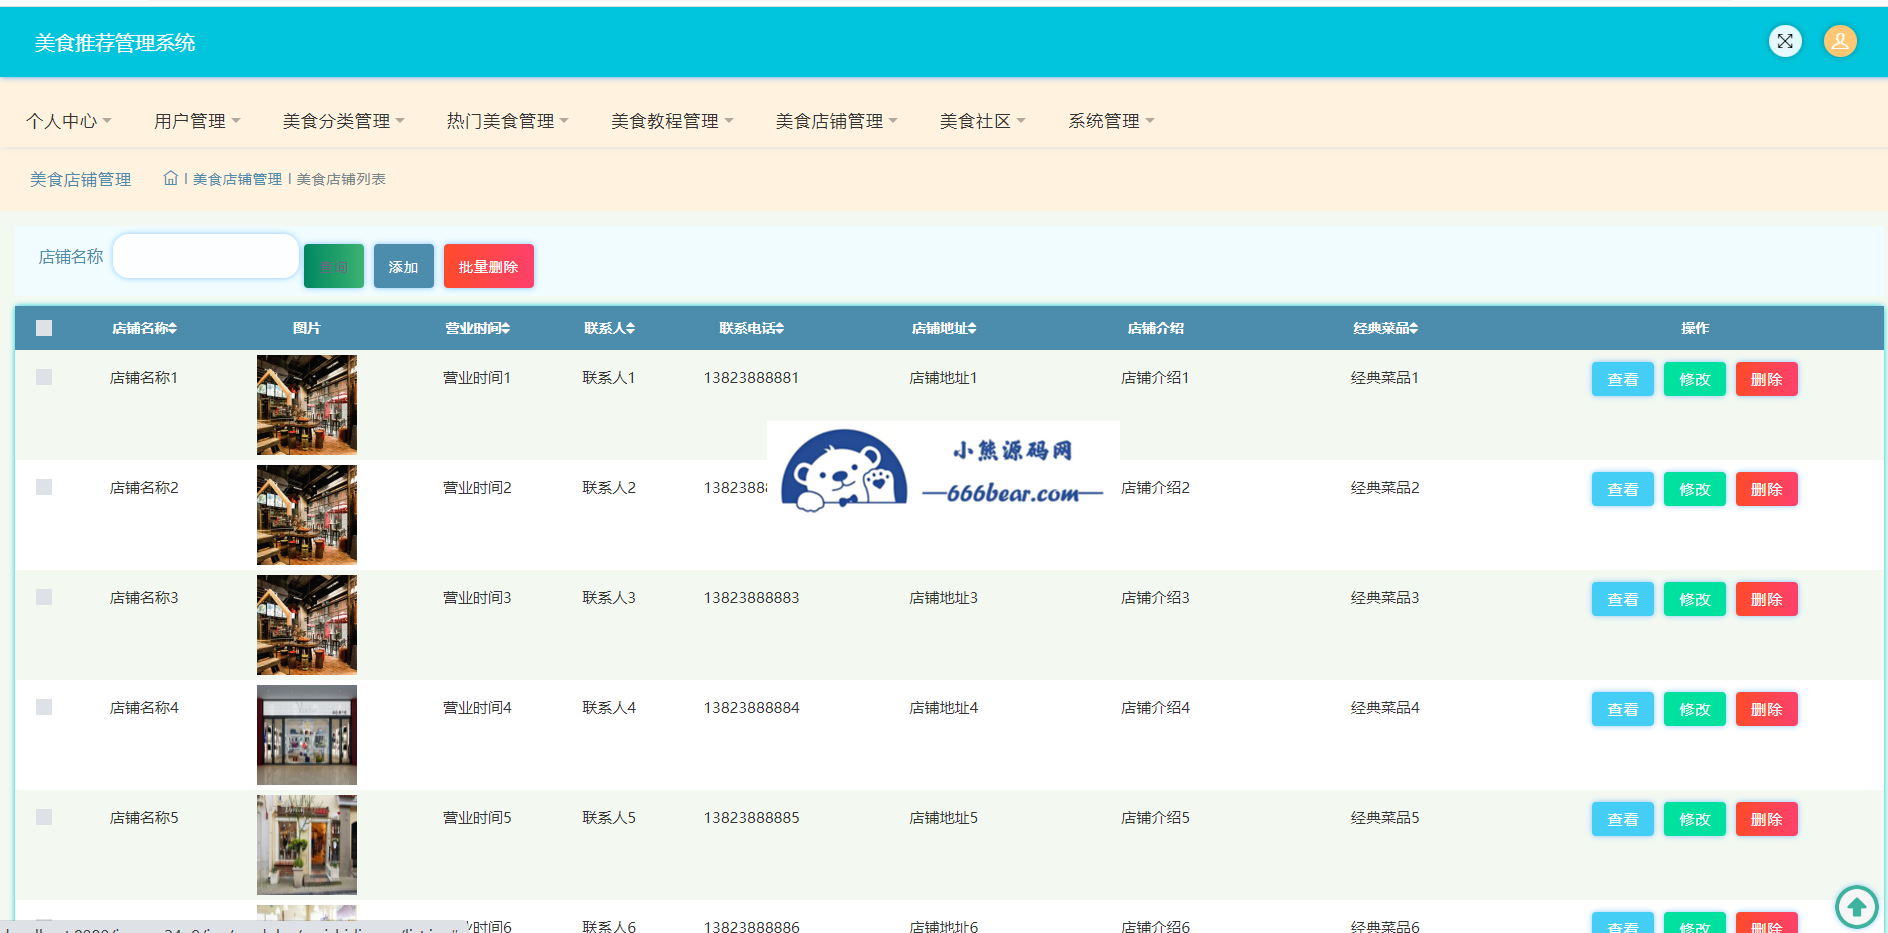Click the 店铺介绍 column header
Viewport: 1888px width, 933px height.
click(x=1155, y=328)
